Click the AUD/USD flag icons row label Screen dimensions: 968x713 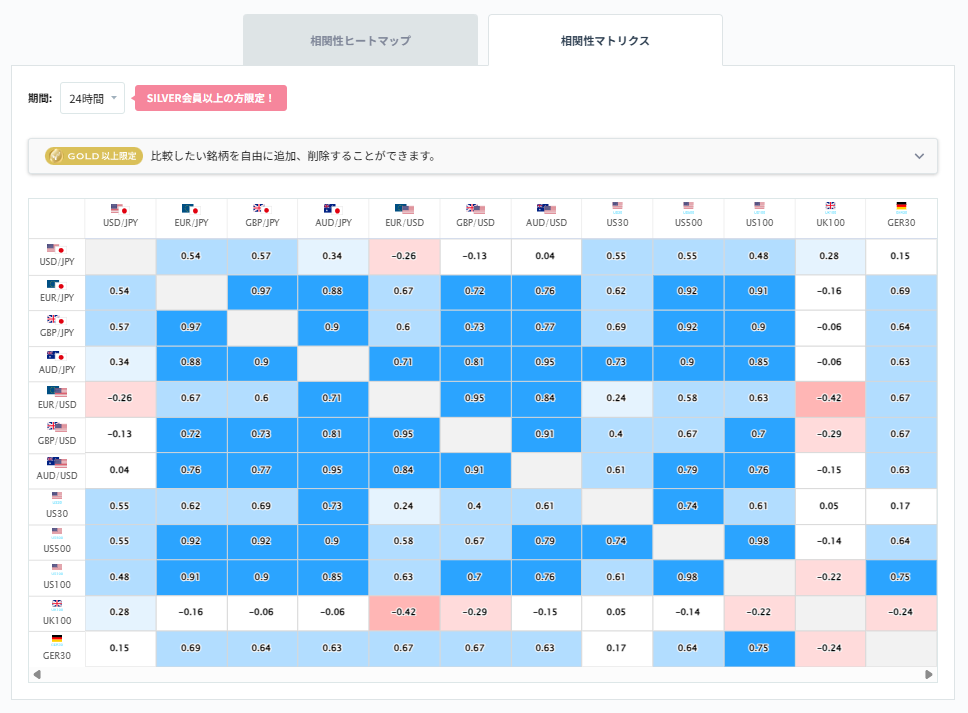56,464
